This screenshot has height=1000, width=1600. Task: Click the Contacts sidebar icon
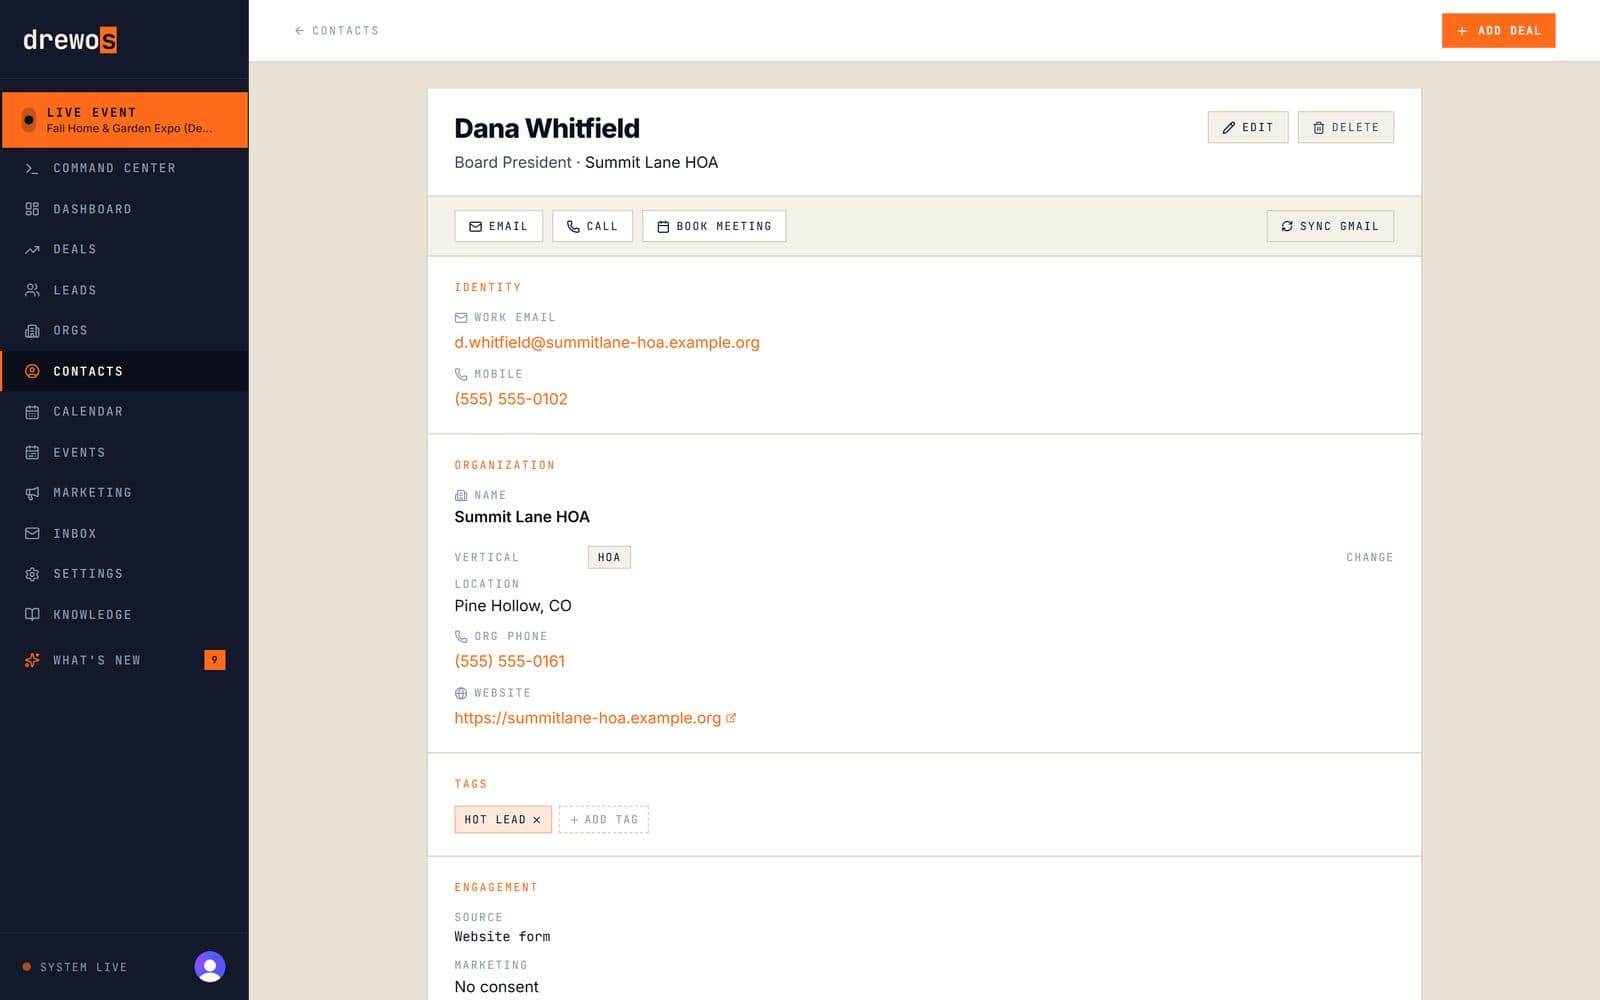point(32,371)
